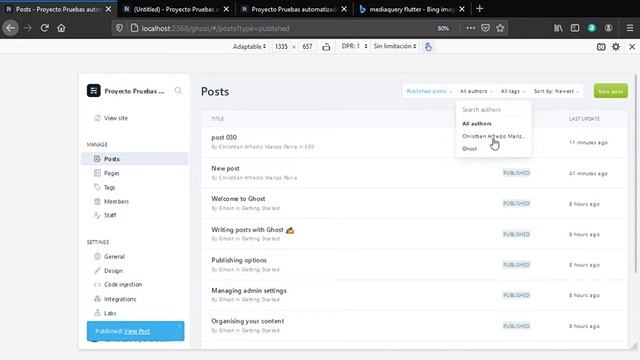Open the Firefox hamburger menu
Screen dimensions: 640x360
630,28
